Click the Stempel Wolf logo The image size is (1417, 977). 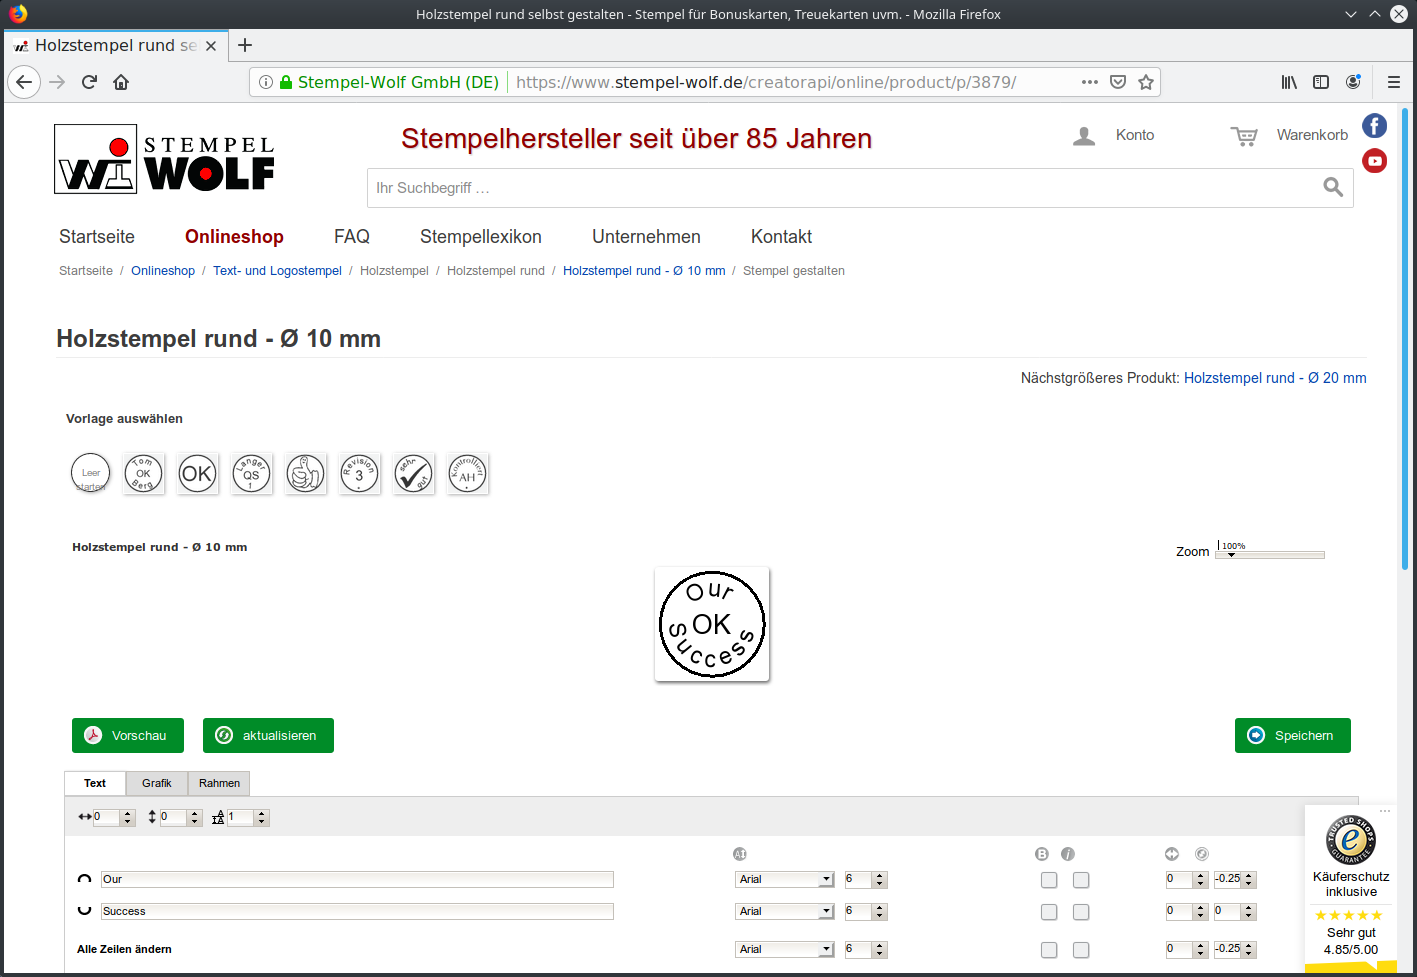tap(164, 159)
